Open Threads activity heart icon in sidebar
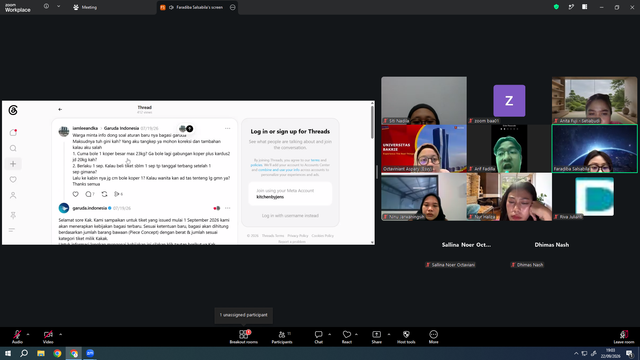The width and height of the screenshot is (640, 360). coord(13,180)
